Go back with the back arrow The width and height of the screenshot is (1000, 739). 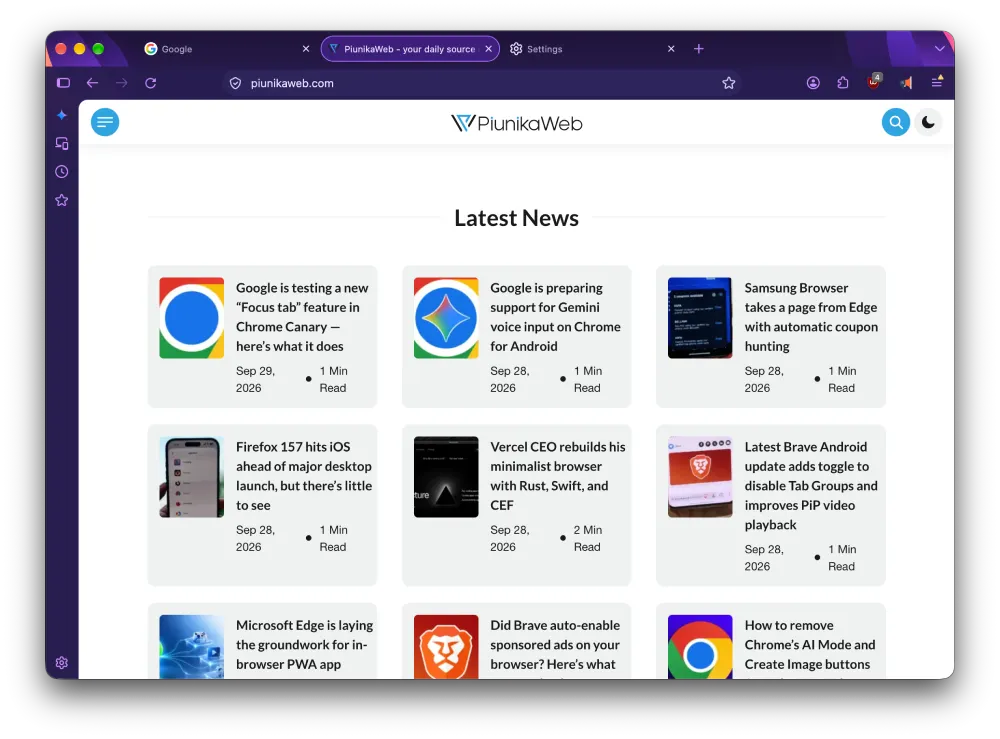tap(92, 83)
